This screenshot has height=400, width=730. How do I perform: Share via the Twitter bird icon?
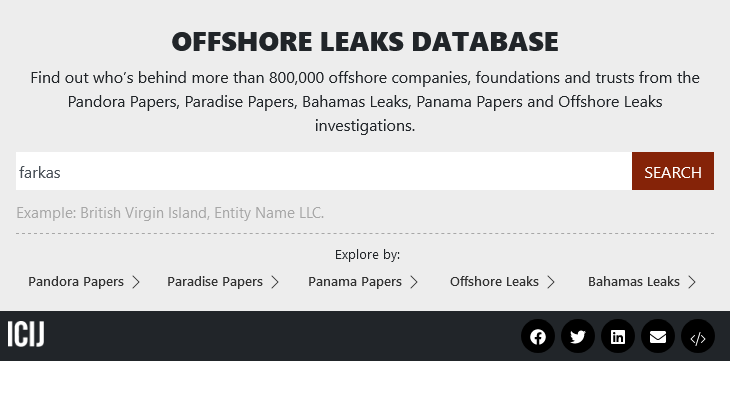[x=578, y=336]
